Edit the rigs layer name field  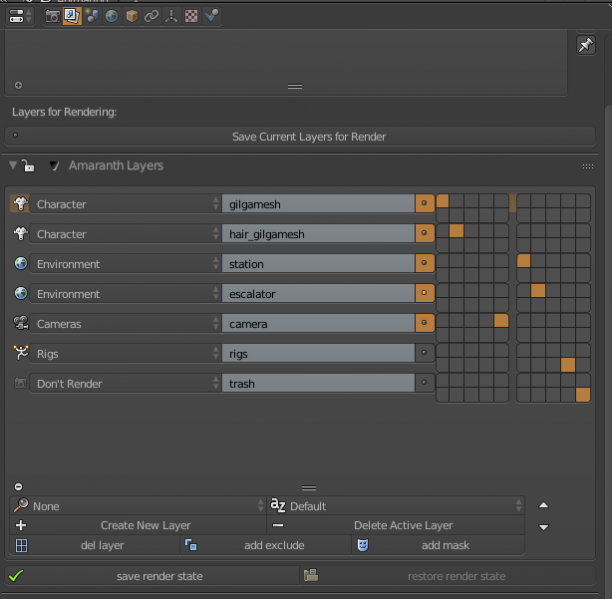318,354
